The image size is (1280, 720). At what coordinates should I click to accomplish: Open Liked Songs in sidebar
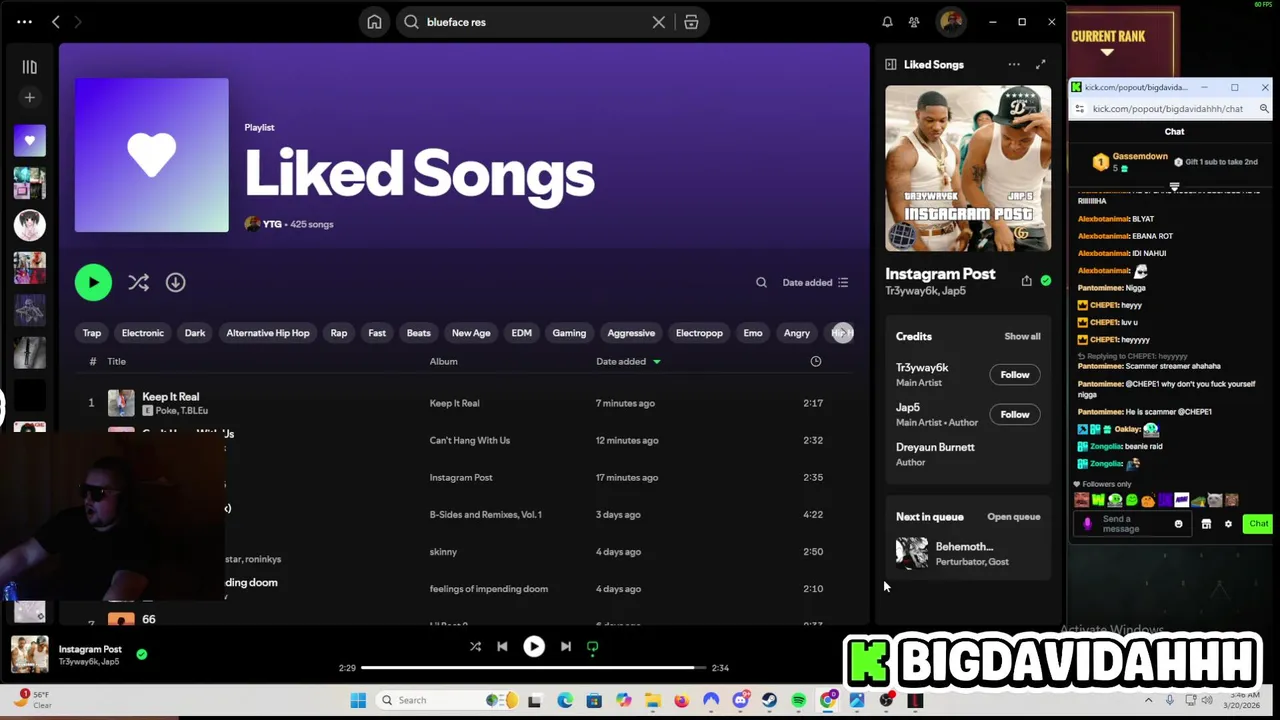pos(30,141)
